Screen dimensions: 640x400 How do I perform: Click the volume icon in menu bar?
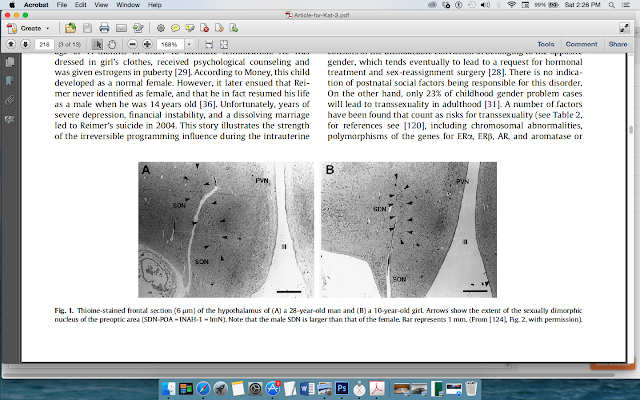(485, 5)
